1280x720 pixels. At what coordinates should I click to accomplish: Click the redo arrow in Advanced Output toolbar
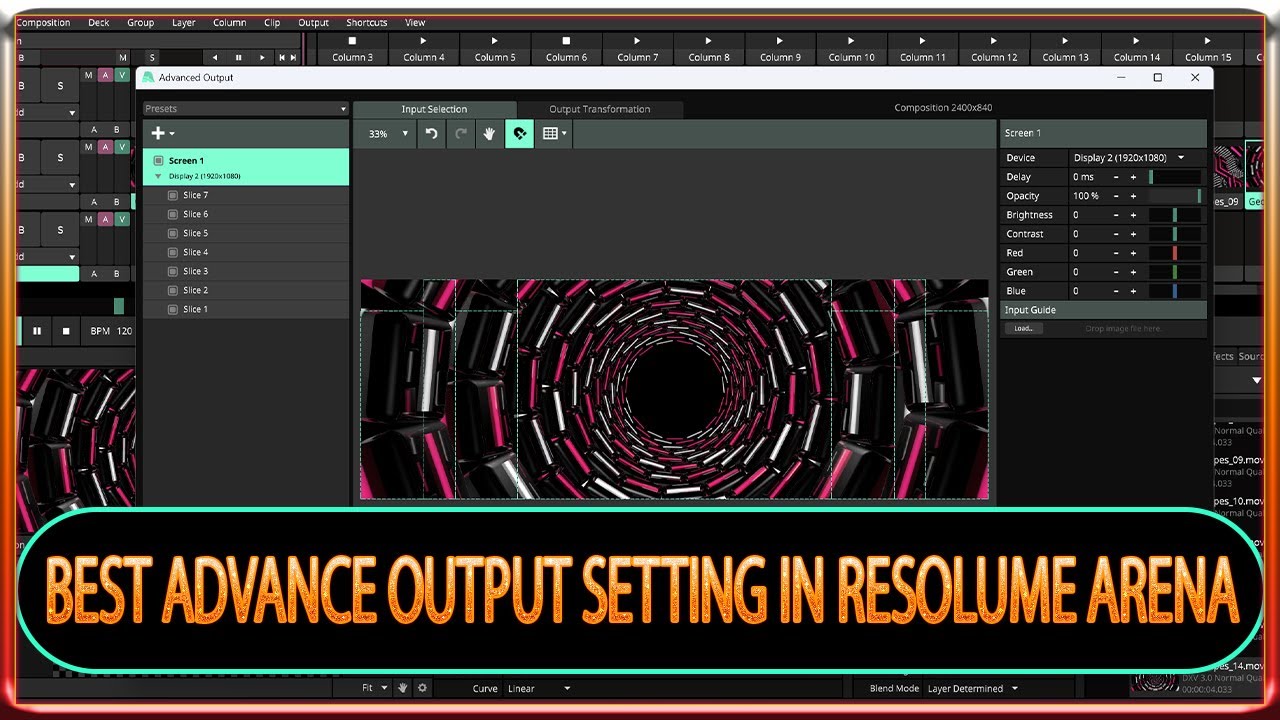(x=460, y=133)
